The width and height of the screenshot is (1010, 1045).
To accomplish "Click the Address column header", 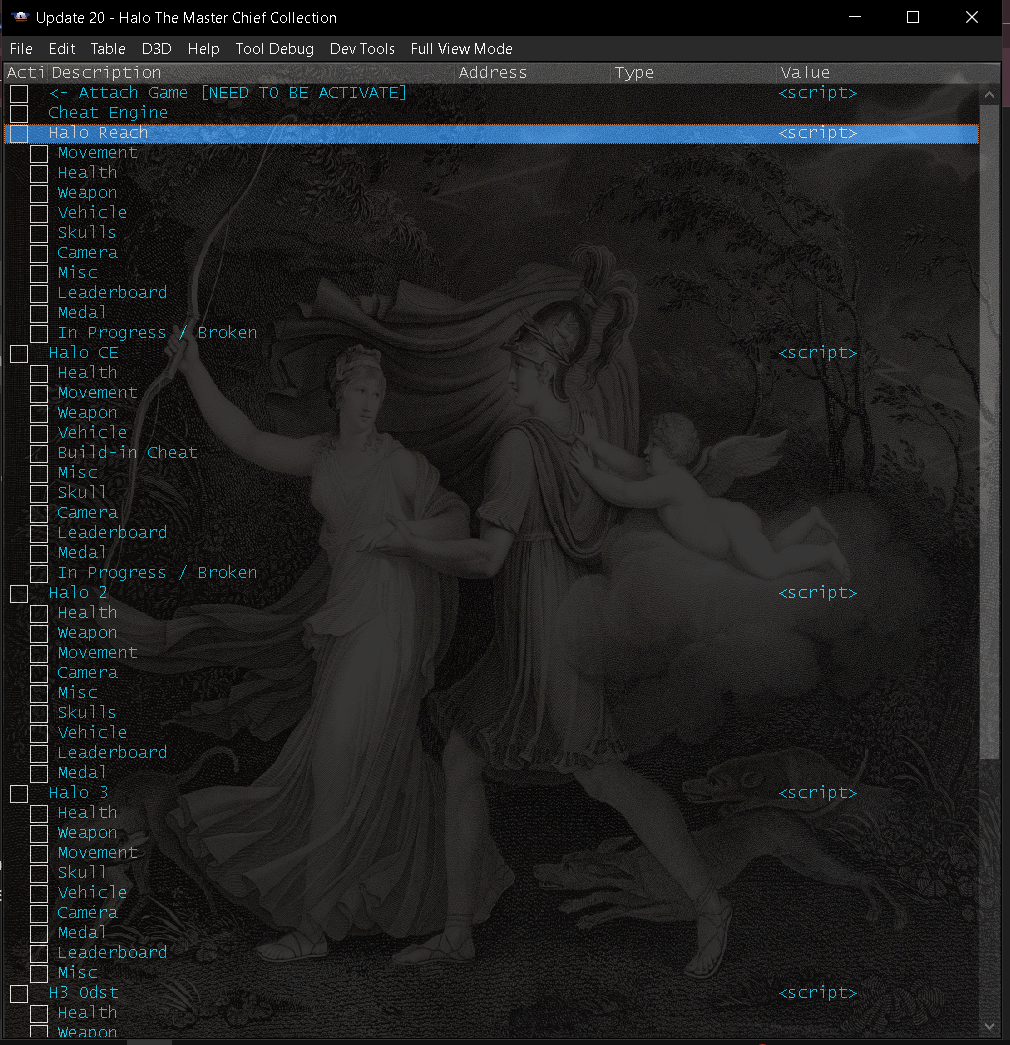I will pos(533,73).
